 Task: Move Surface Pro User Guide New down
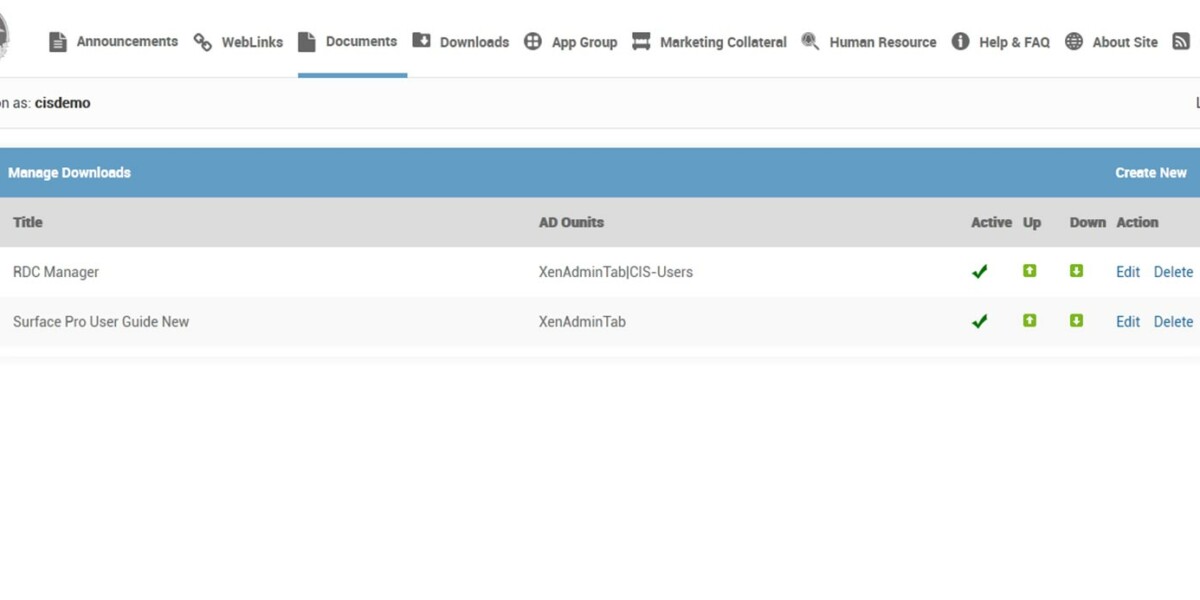[1077, 321]
